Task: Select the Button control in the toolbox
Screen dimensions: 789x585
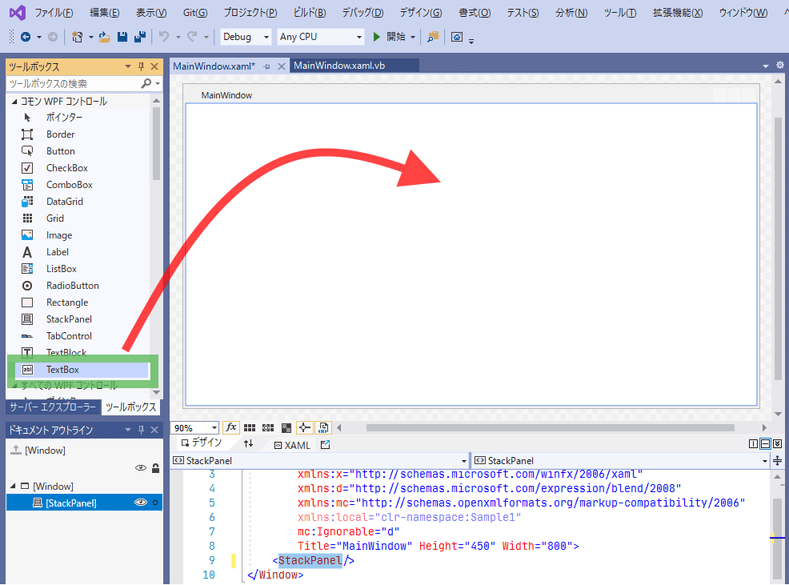Action: [60, 151]
